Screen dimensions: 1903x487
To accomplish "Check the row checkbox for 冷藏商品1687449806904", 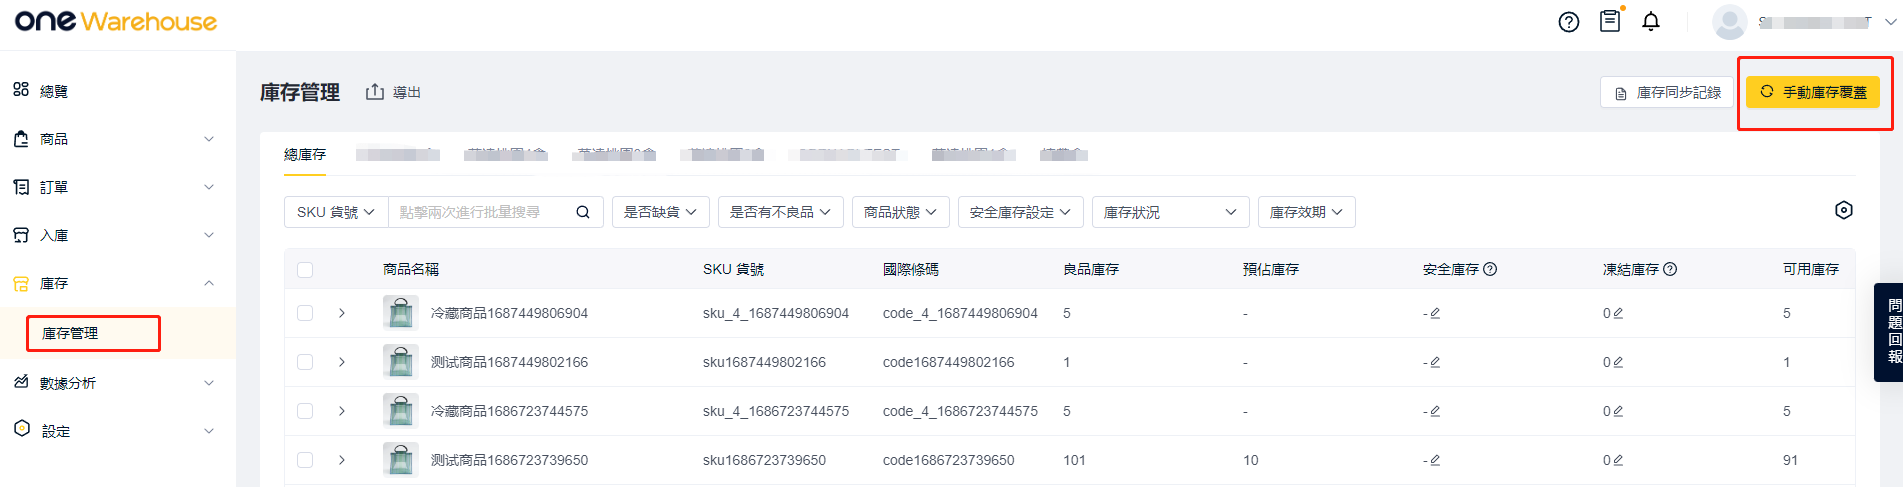I will pyautogui.click(x=305, y=314).
